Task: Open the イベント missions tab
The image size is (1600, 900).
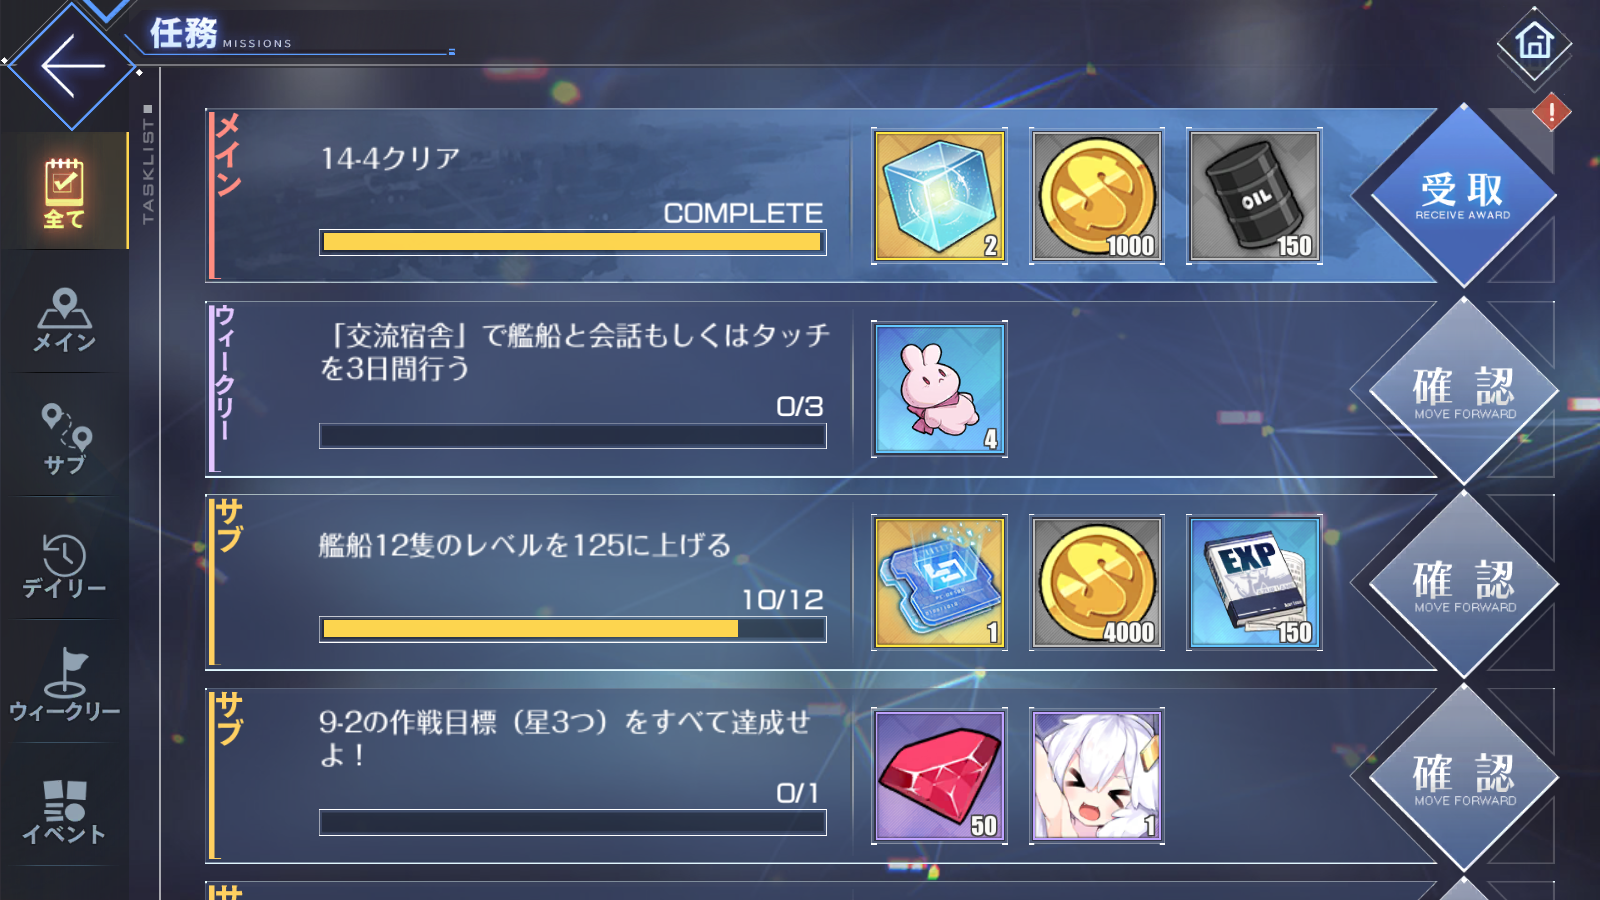Action: point(65,812)
